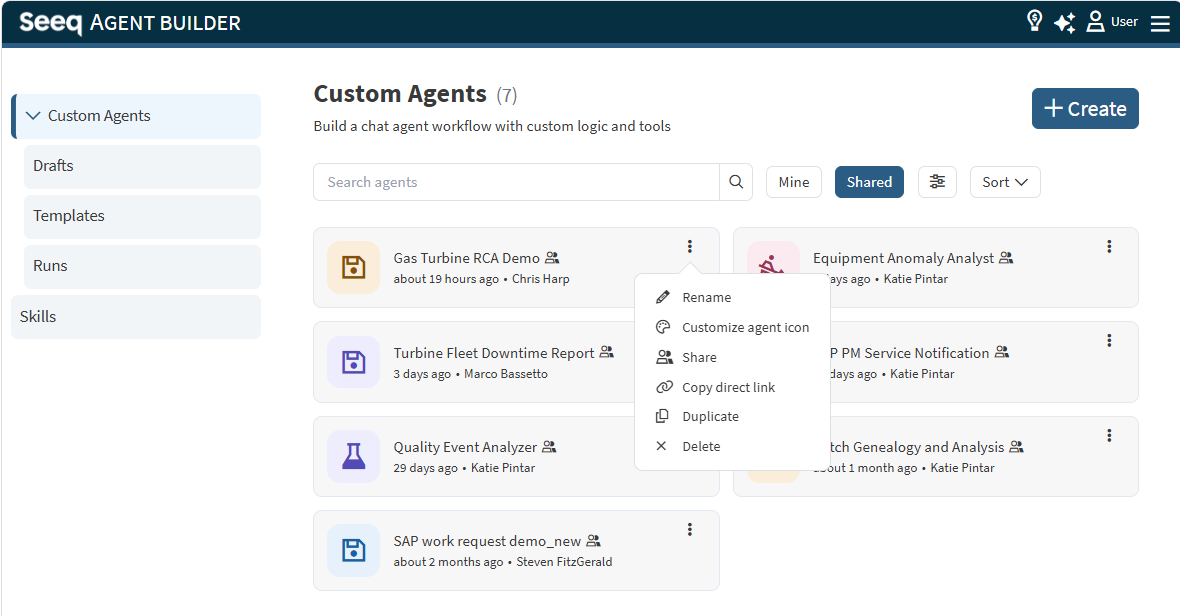Open three-dot menu for Gas Turbine RCA Demo
Image resolution: width=1180 pixels, height=616 pixels.
pyautogui.click(x=689, y=247)
